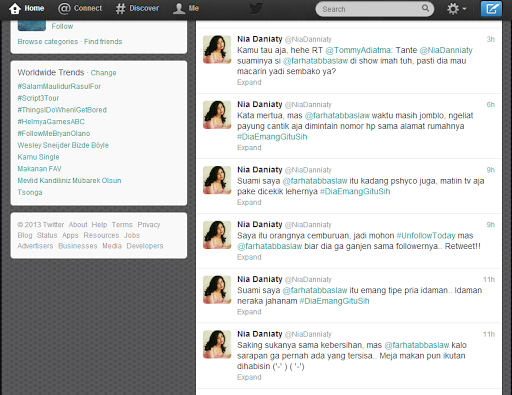Expand the tweet about pria idaman
The image size is (512, 395).
click(249, 312)
